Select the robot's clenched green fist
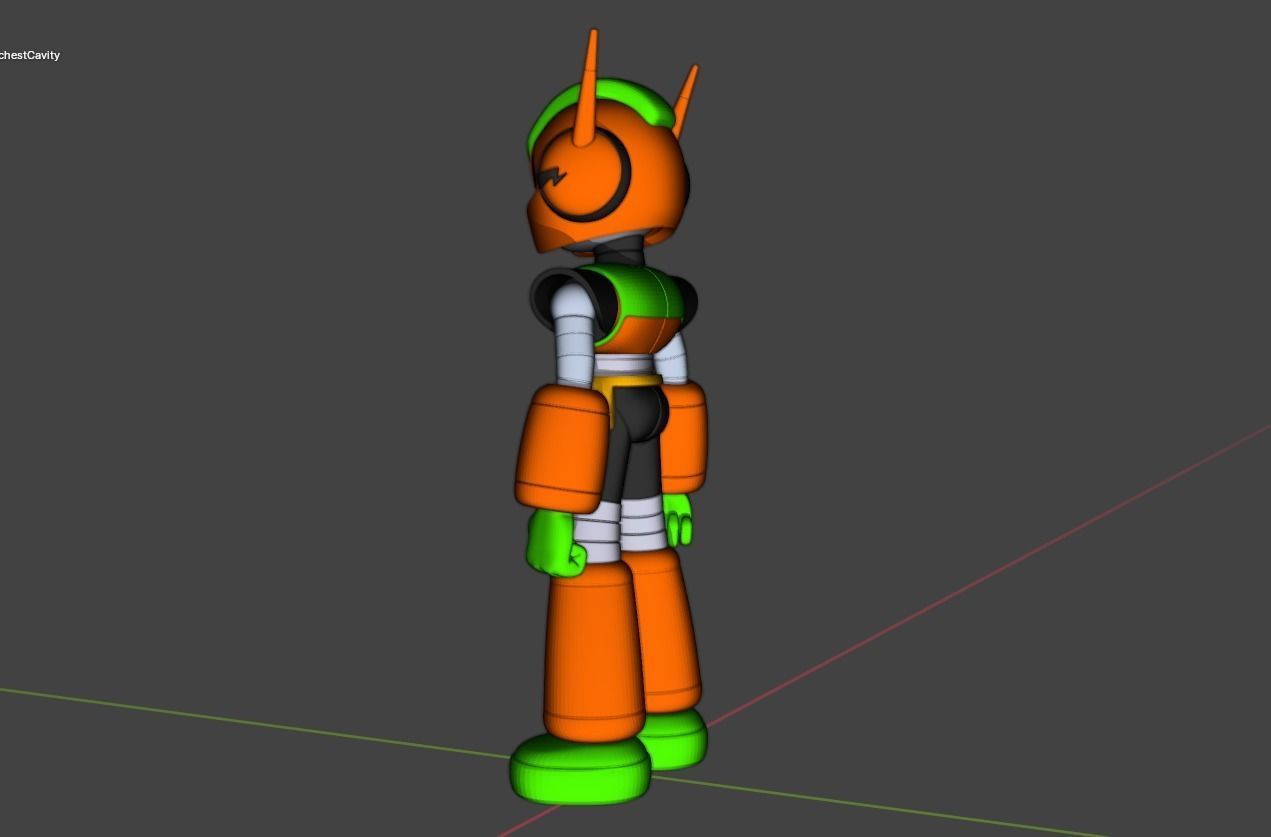 tap(556, 544)
